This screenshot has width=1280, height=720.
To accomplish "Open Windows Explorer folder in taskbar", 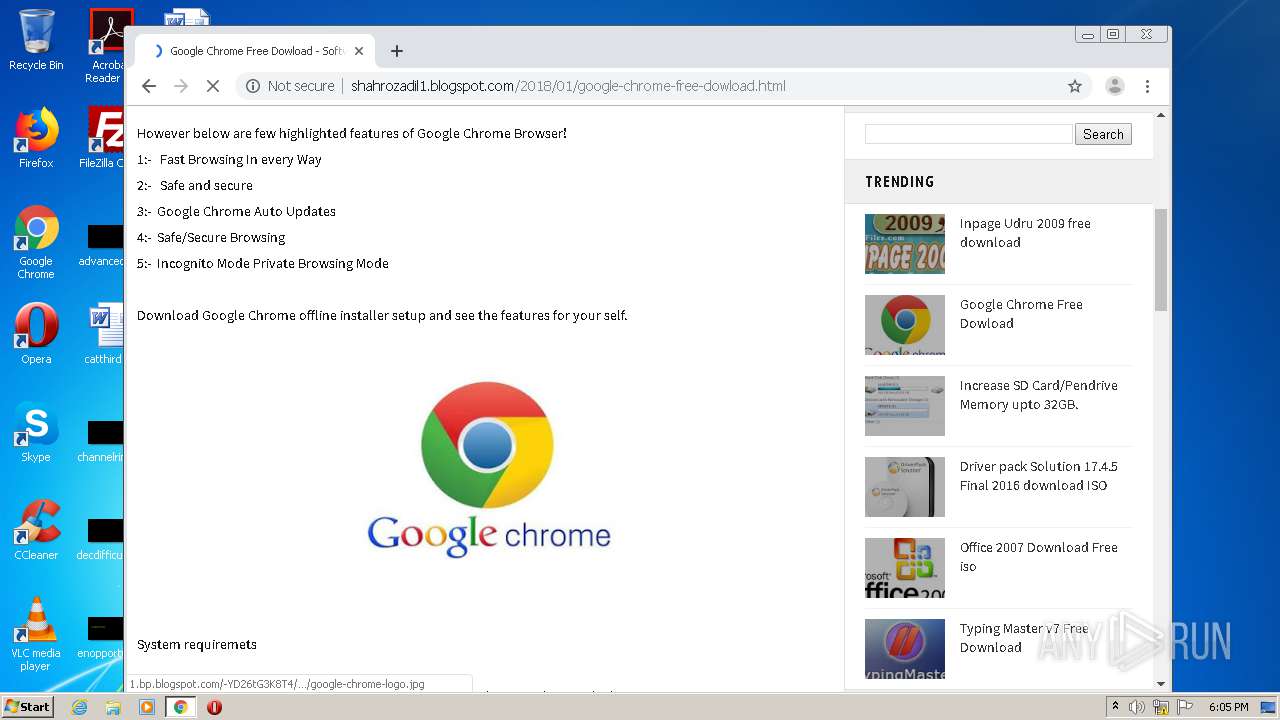I will tap(113, 707).
